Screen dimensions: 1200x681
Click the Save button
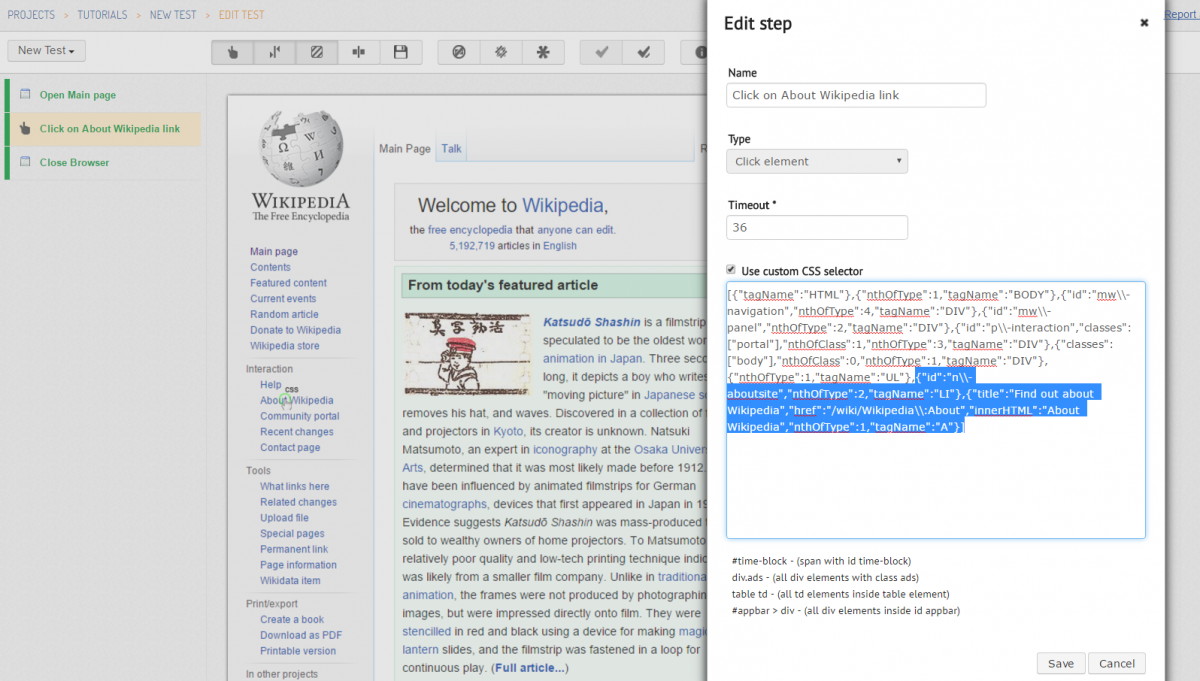click(x=1061, y=663)
